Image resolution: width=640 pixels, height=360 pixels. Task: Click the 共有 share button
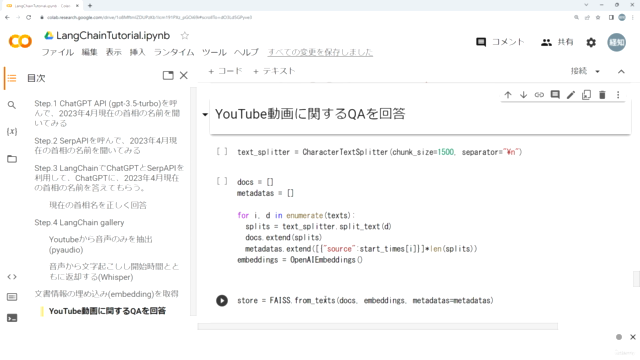(557, 42)
